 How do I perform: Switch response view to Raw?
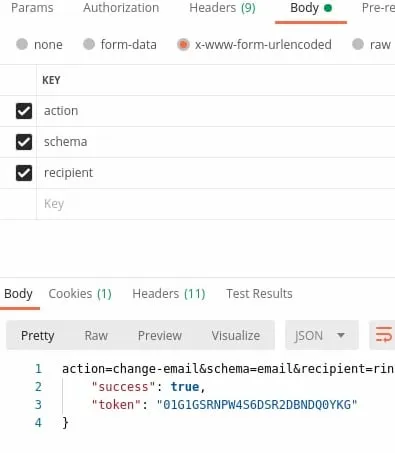96,335
